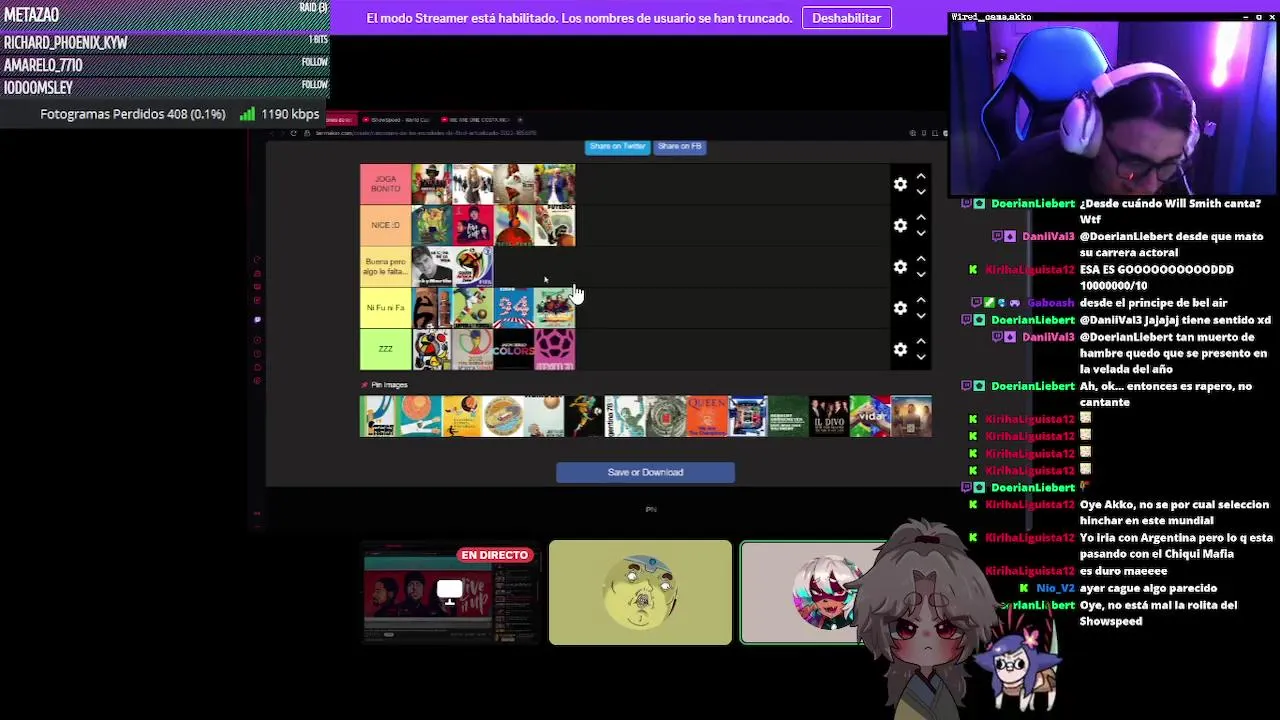Open settings gear for NICE :D row
Screen dimensions: 1280x720
pyautogui.click(x=900, y=226)
